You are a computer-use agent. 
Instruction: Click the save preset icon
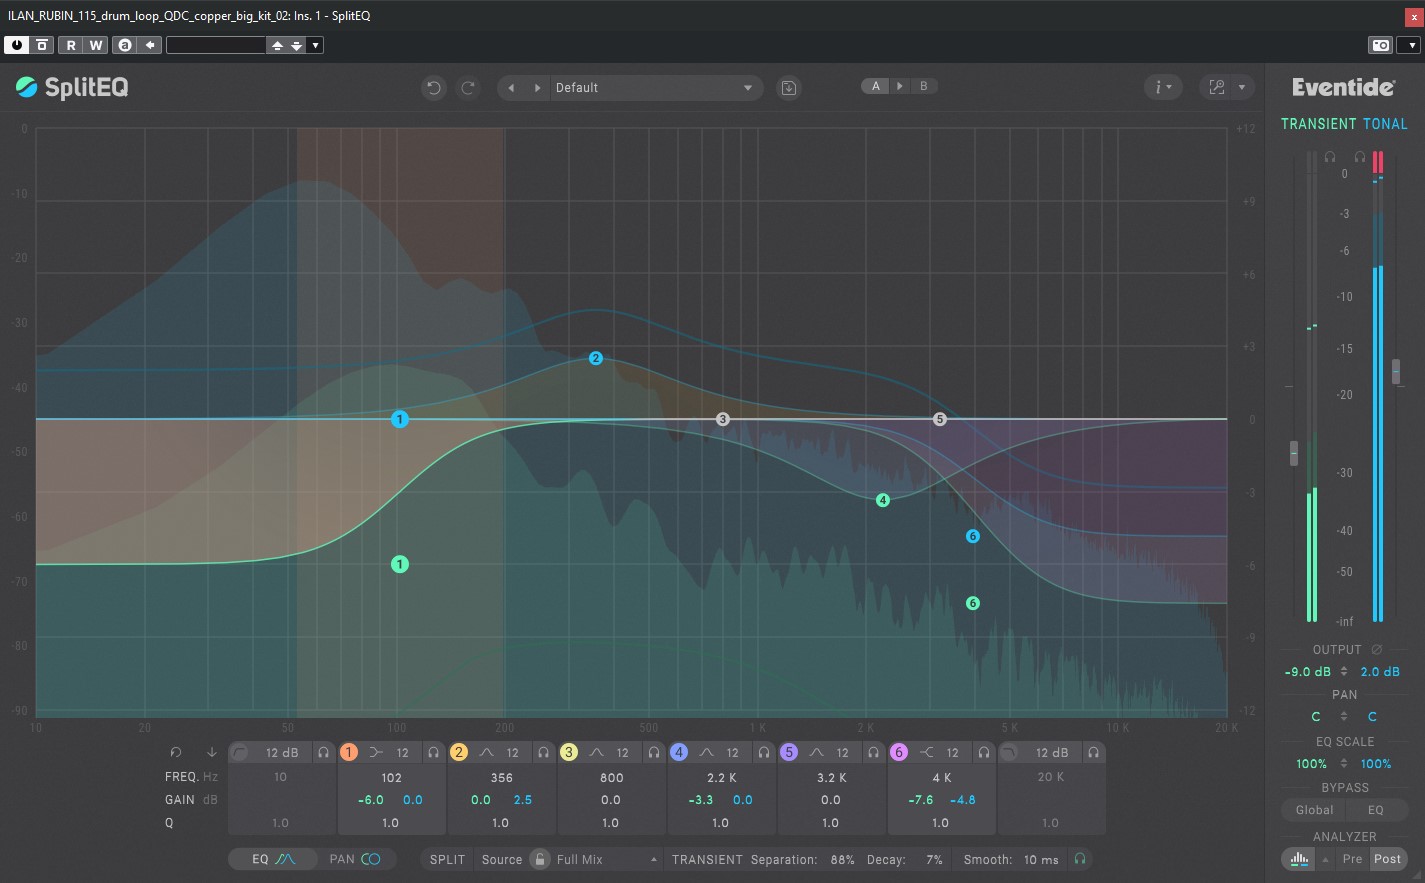(x=789, y=88)
